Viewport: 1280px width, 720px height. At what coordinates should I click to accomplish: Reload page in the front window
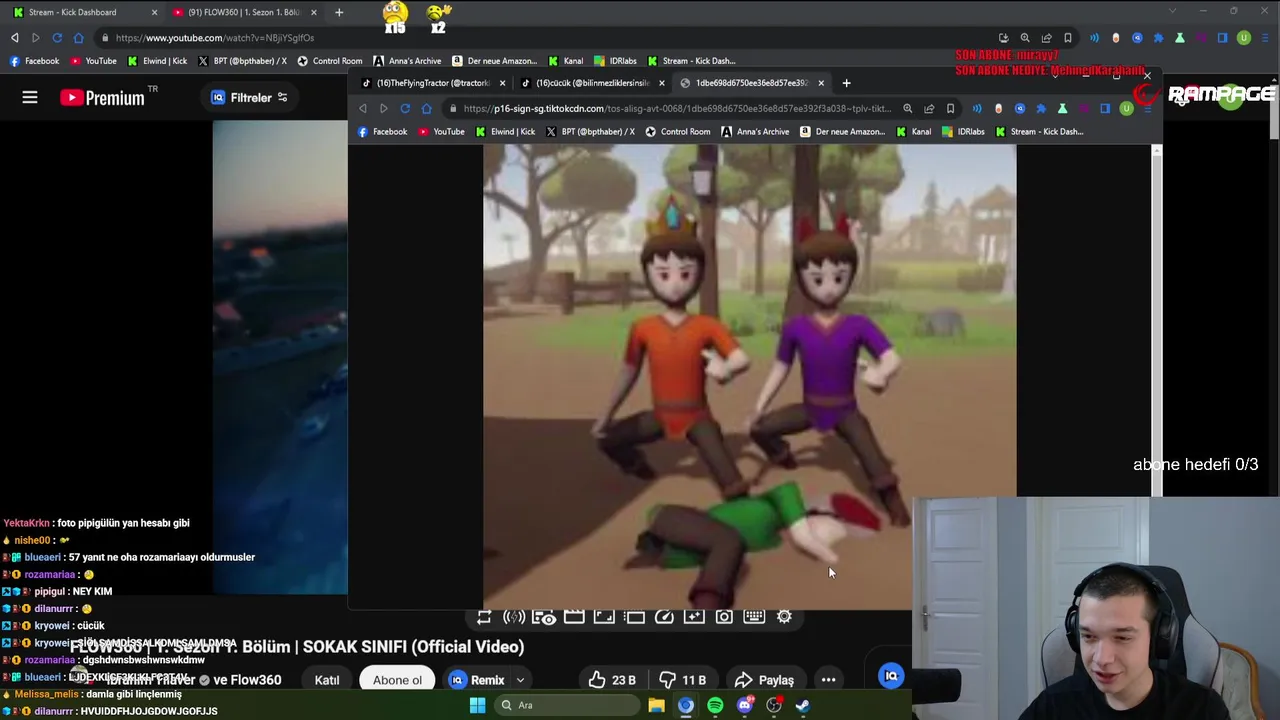[405, 108]
